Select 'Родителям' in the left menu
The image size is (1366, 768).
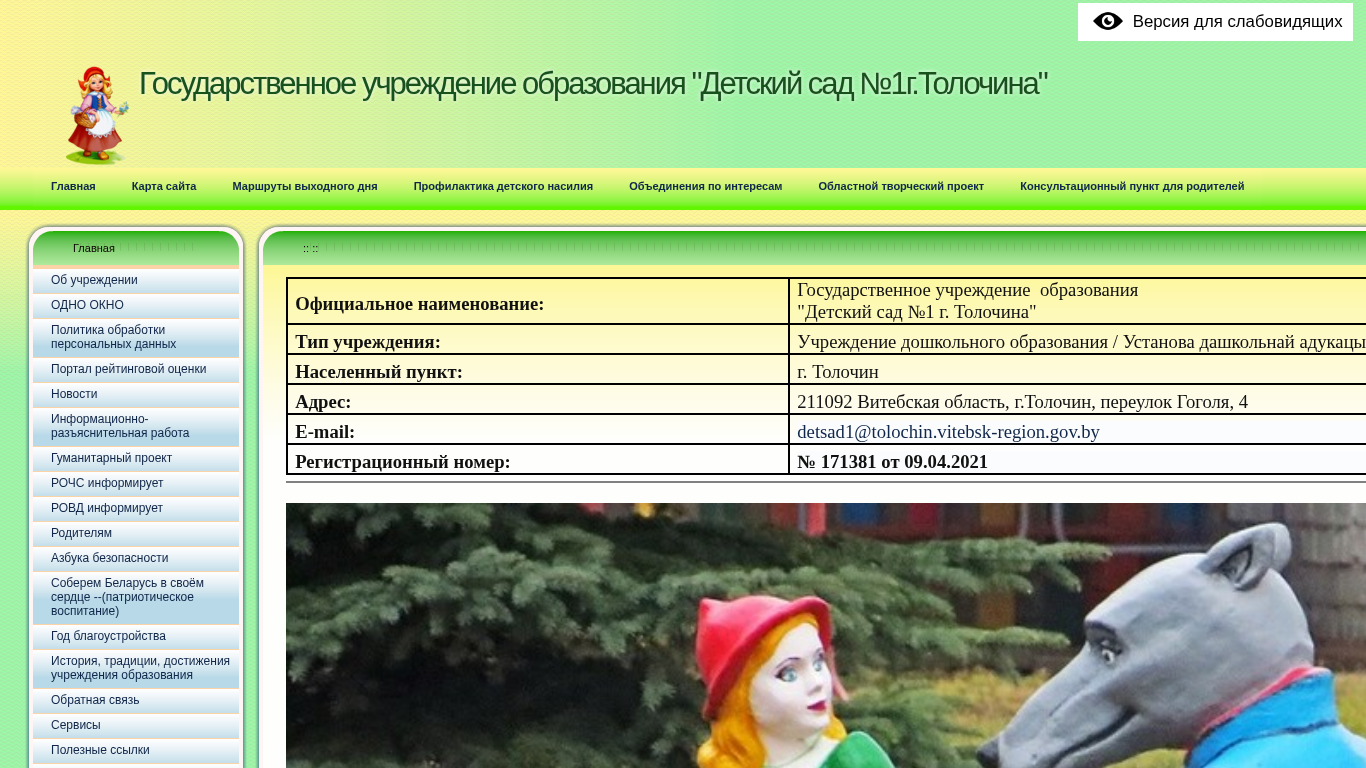(81, 533)
